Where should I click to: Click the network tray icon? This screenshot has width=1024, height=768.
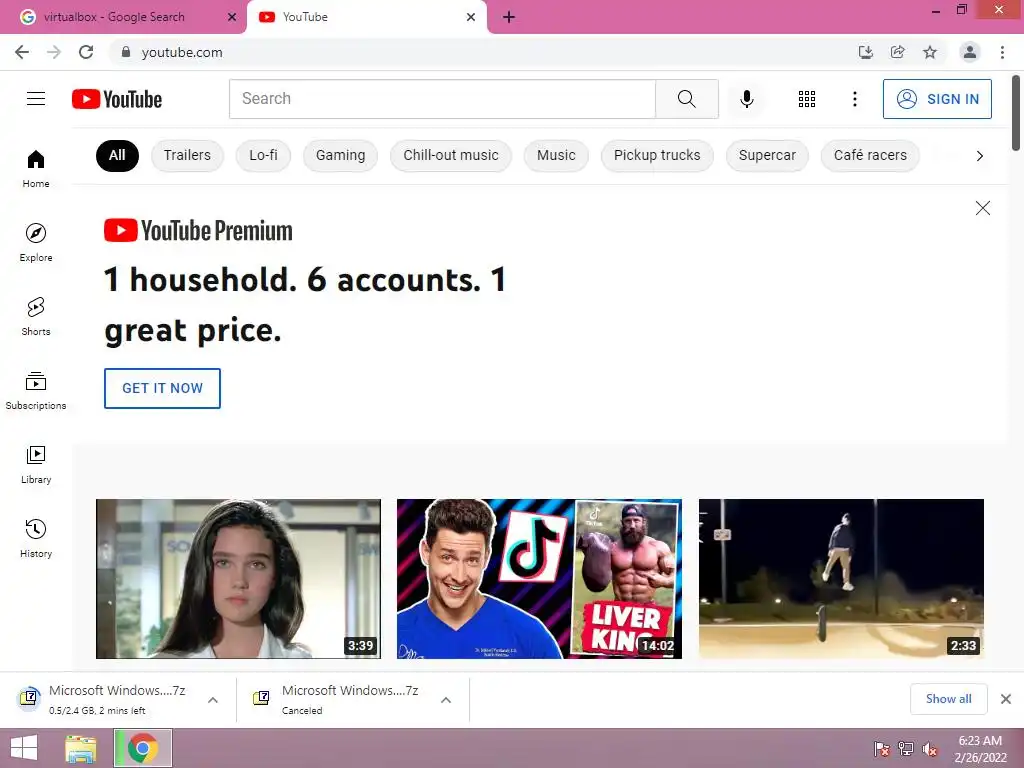coord(905,749)
